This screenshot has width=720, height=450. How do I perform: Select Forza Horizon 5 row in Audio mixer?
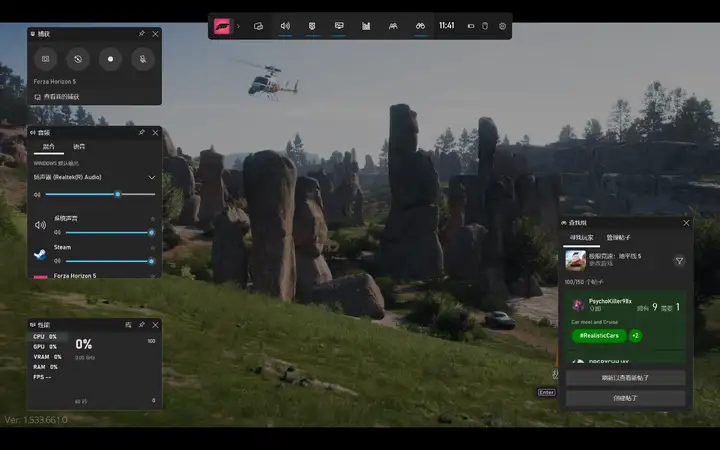pos(95,276)
